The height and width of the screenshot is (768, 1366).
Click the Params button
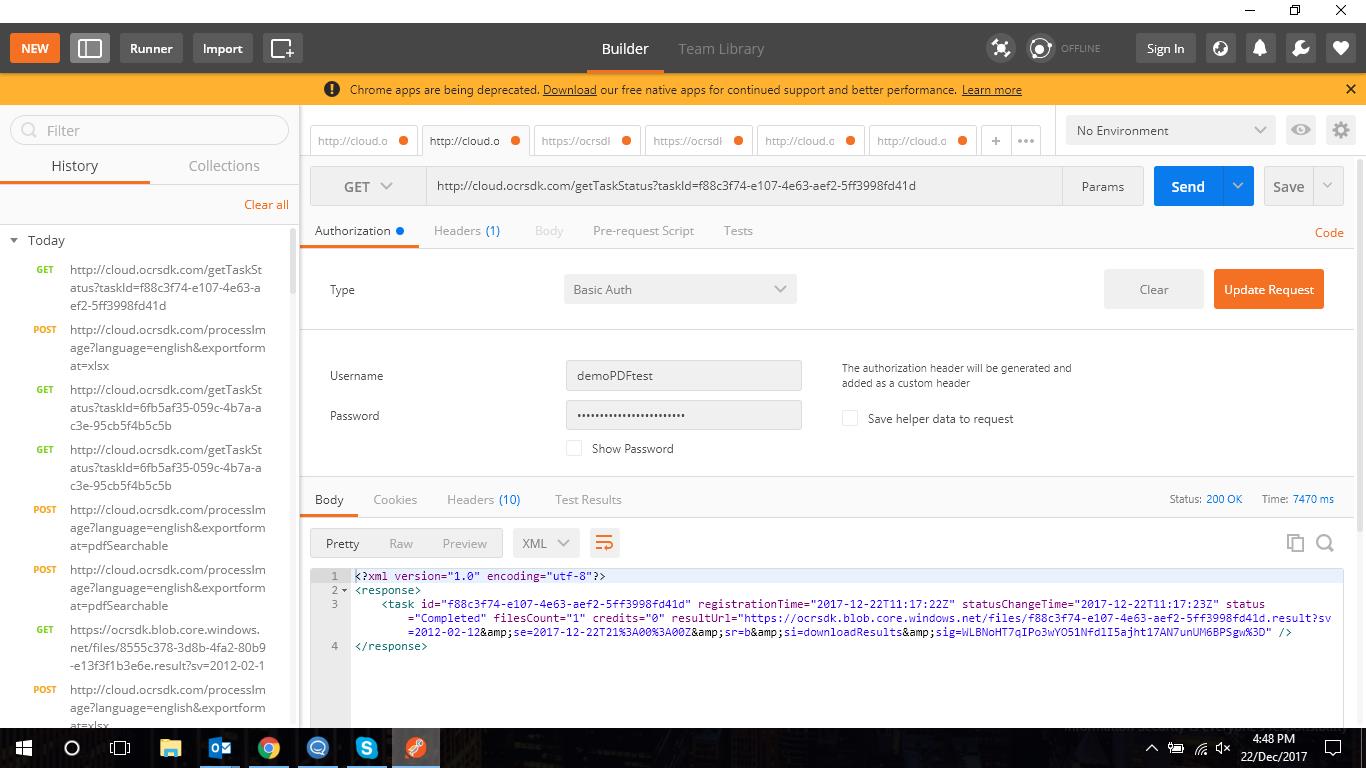1102,186
